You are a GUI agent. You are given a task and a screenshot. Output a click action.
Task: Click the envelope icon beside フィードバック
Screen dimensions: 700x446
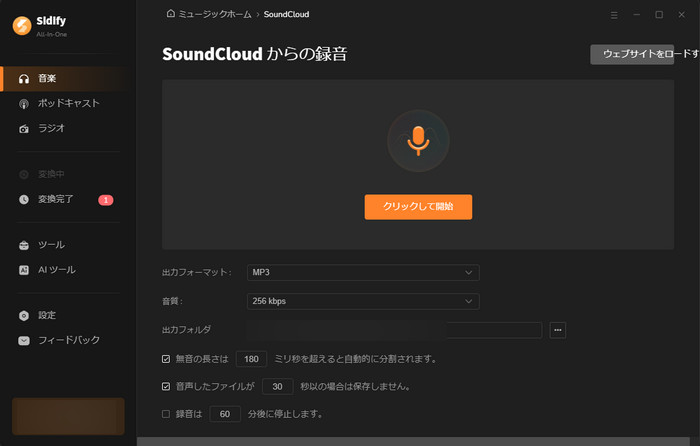24,341
